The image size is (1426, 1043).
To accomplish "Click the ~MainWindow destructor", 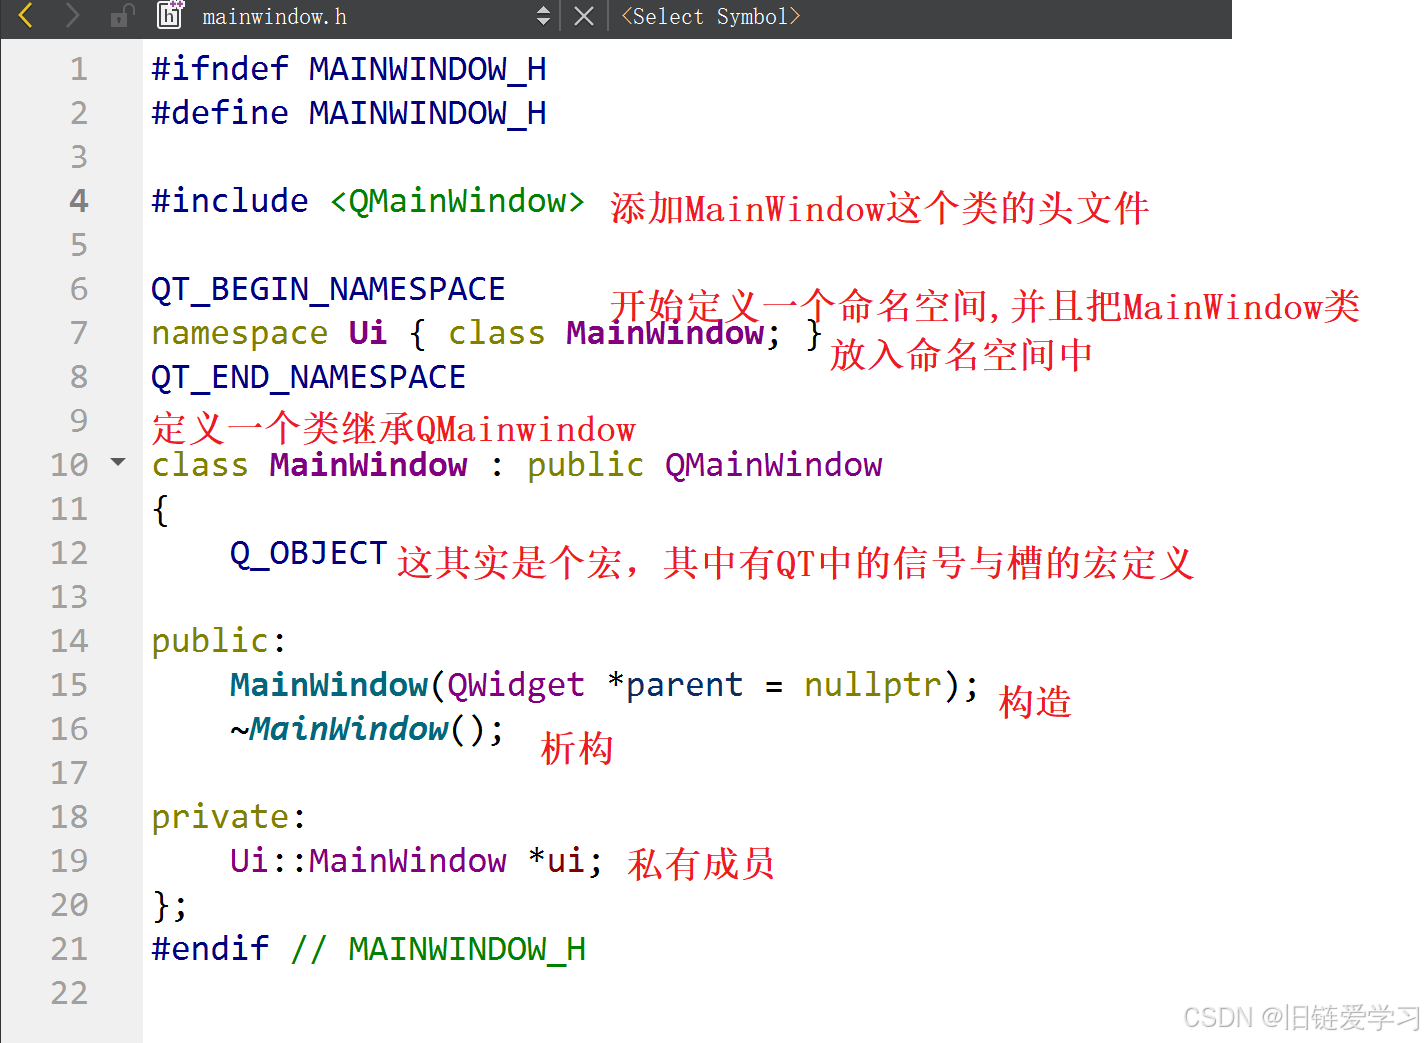I will pos(339,729).
